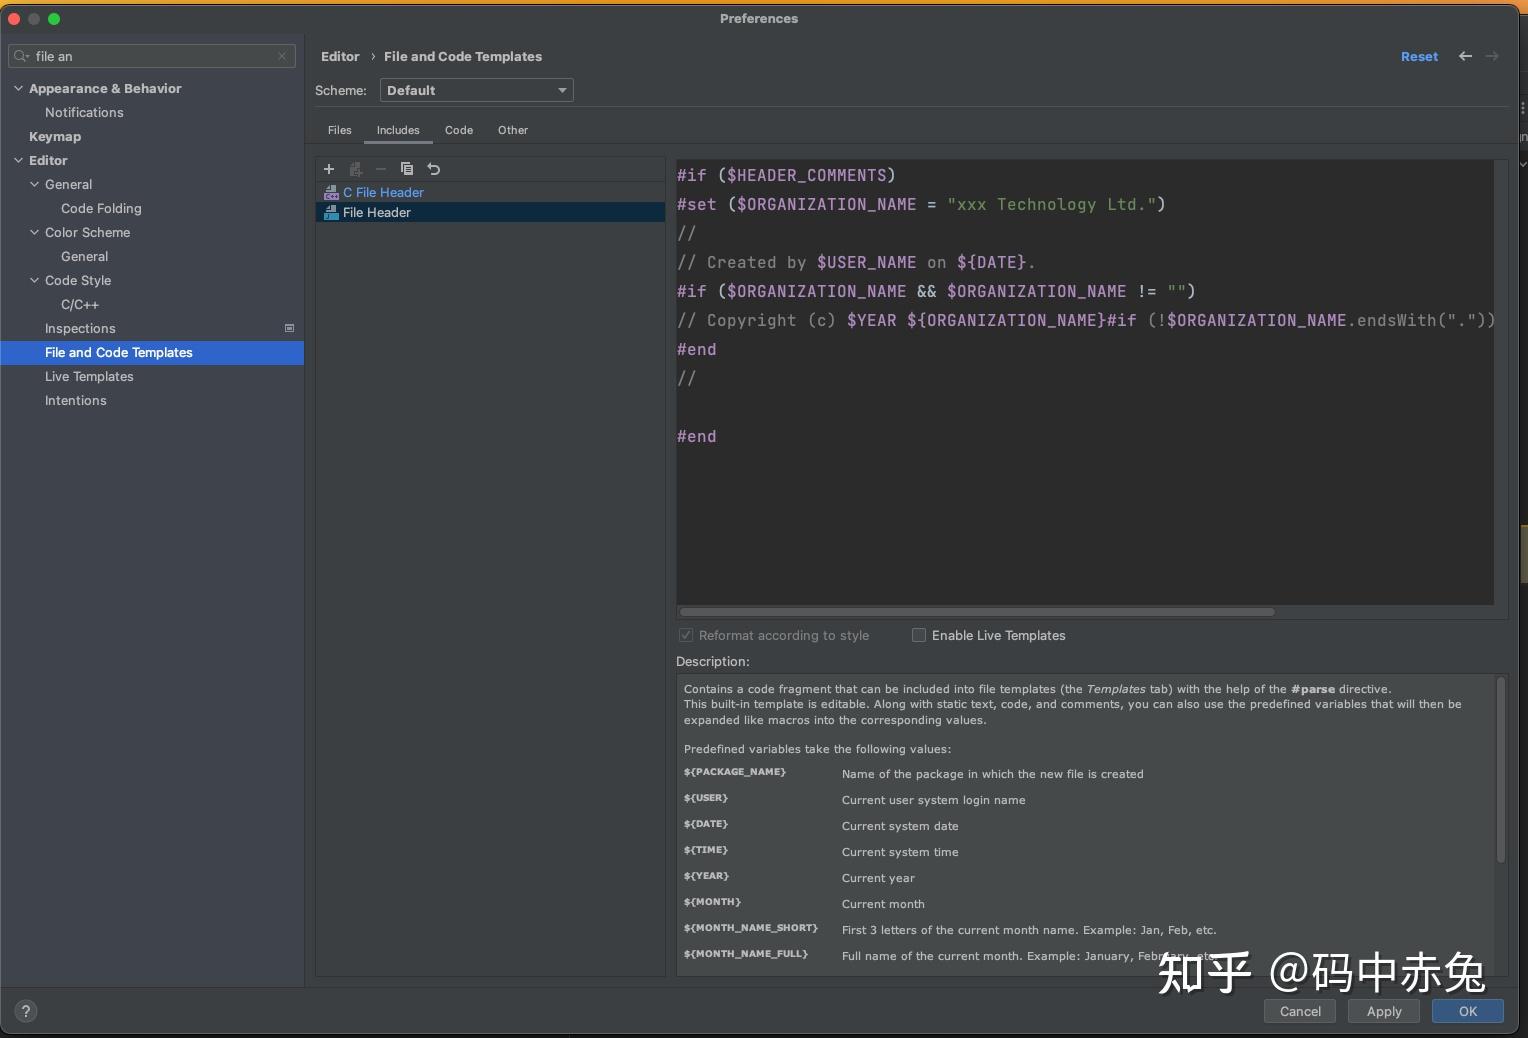The height and width of the screenshot is (1038, 1528).
Task: Click the Cancel button
Action: click(x=1300, y=1011)
